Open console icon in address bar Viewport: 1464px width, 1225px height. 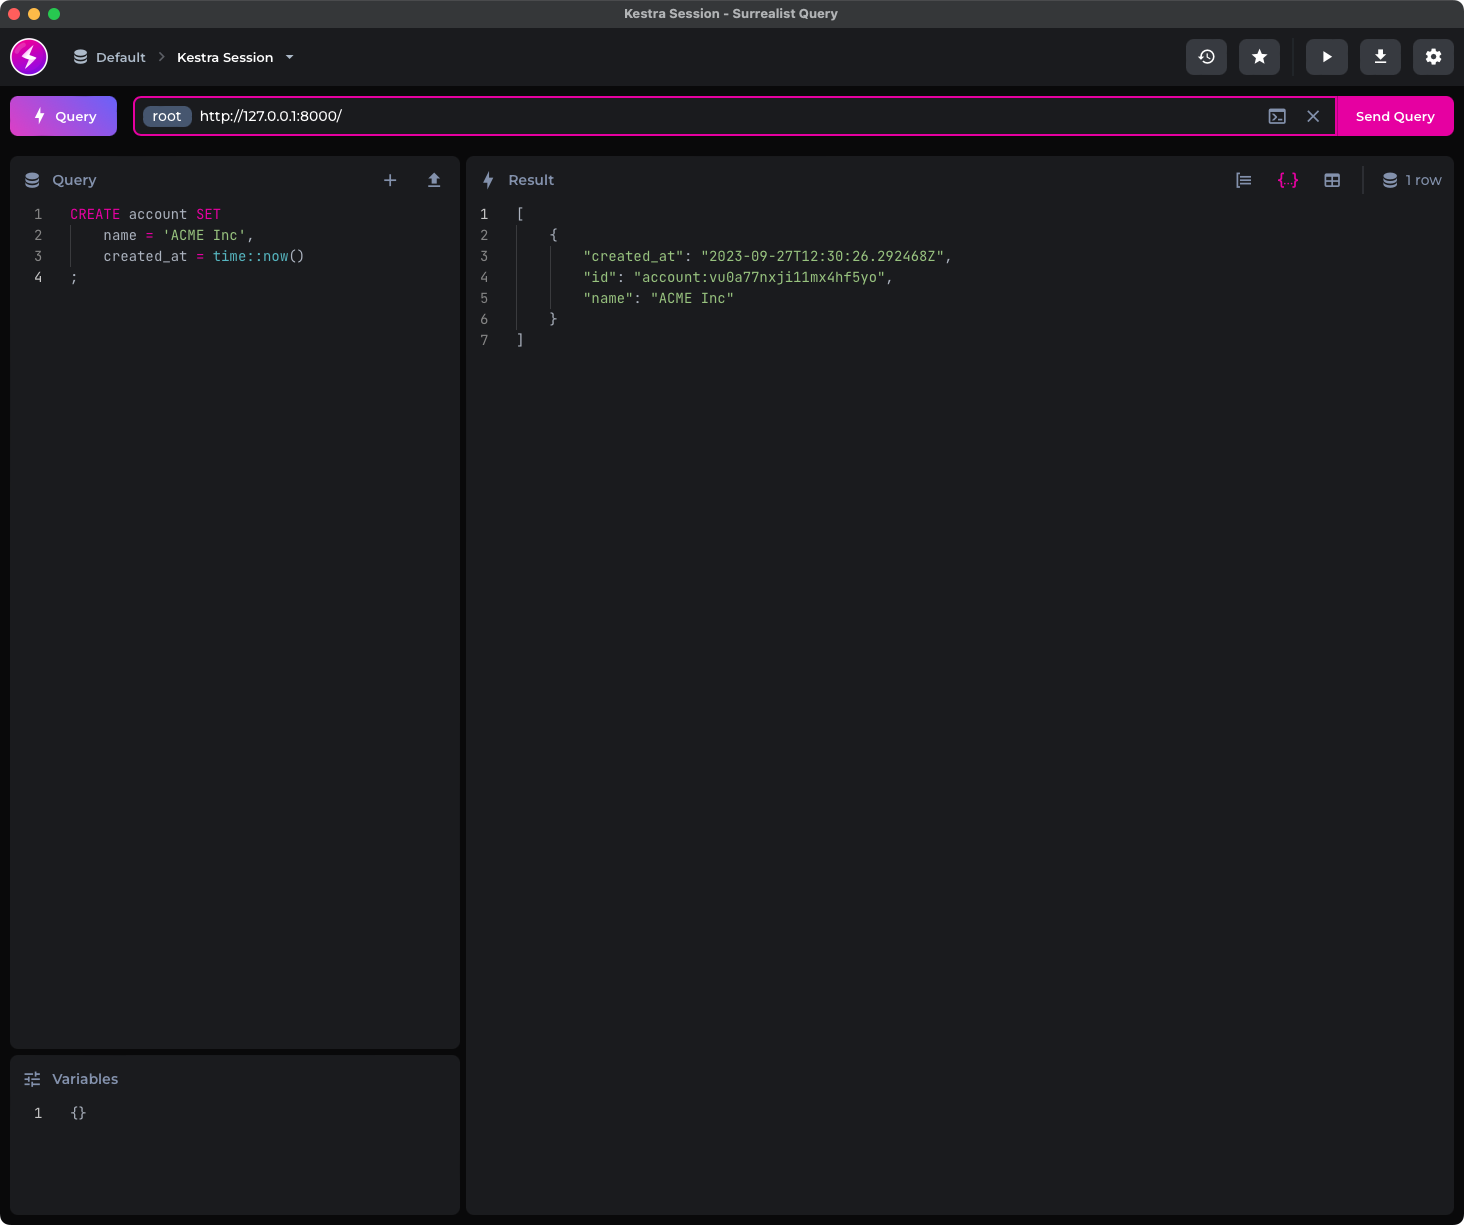point(1277,116)
